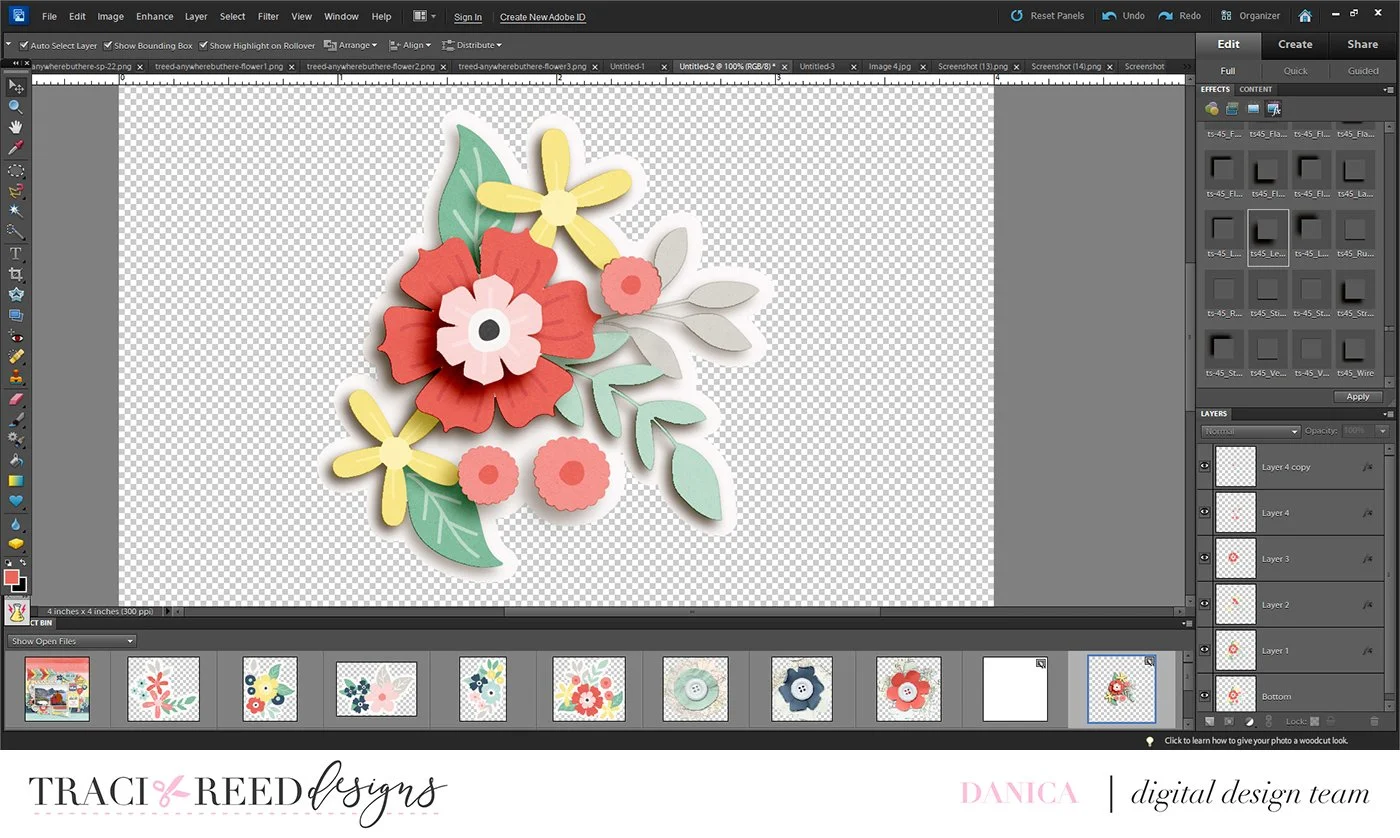
Task: Select the Hand tool
Action: click(x=15, y=128)
